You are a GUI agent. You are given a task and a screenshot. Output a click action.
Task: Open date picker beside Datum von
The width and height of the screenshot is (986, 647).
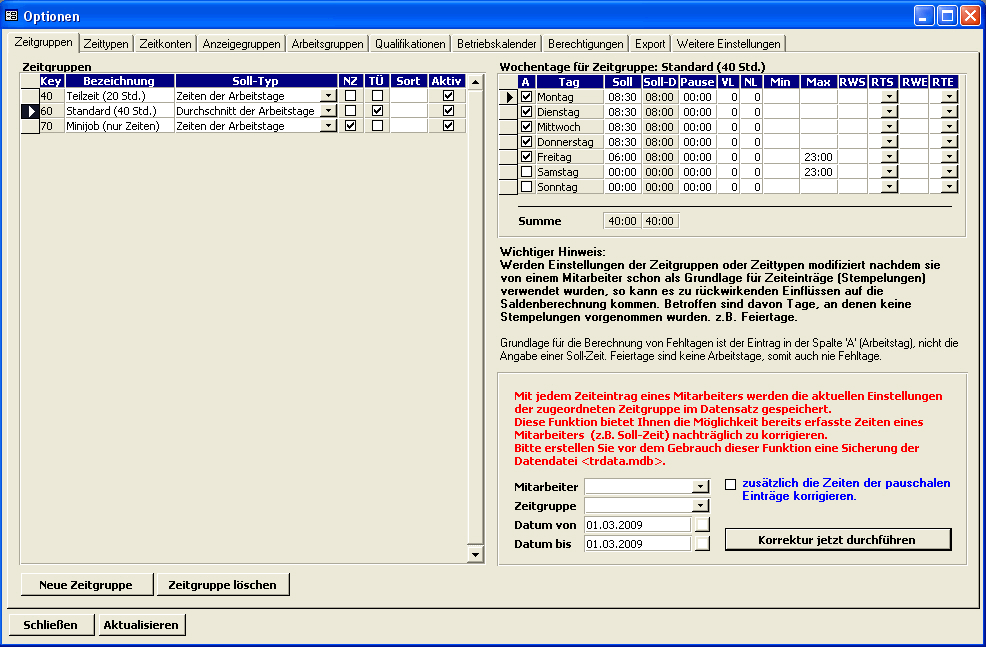(702, 525)
